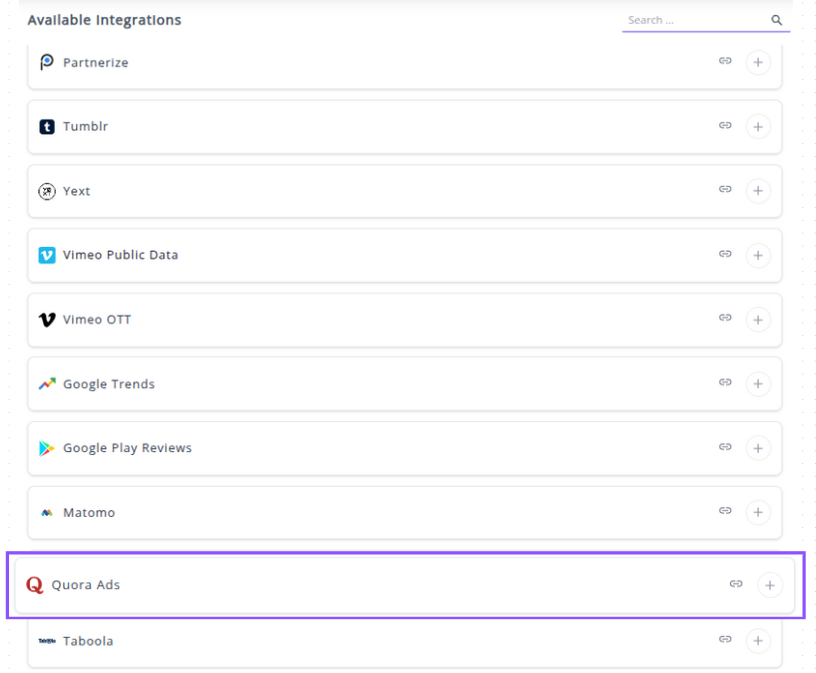Open the link icon for Yext
Image resolution: width=816 pixels, height=673 pixels.
(x=725, y=190)
